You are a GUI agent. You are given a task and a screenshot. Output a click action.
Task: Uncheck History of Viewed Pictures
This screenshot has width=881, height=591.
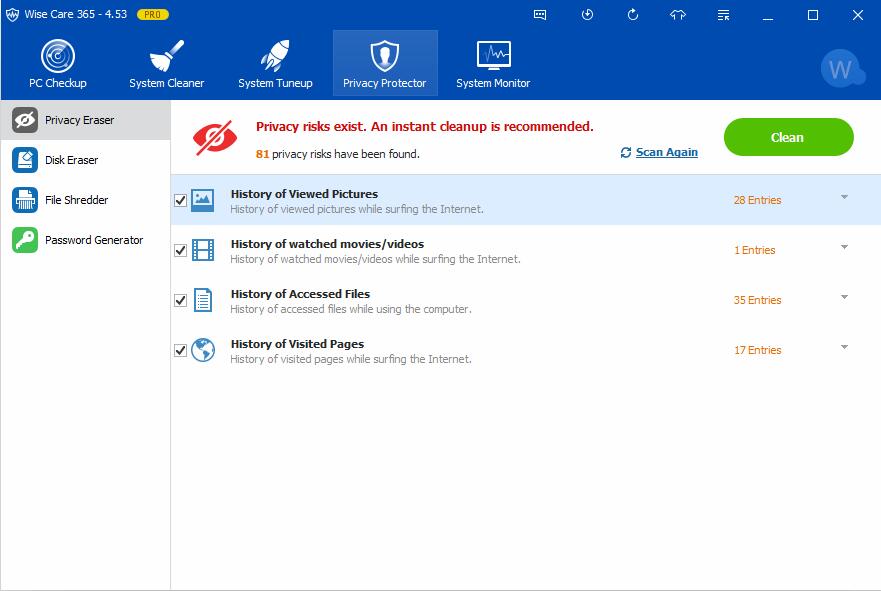click(x=180, y=201)
